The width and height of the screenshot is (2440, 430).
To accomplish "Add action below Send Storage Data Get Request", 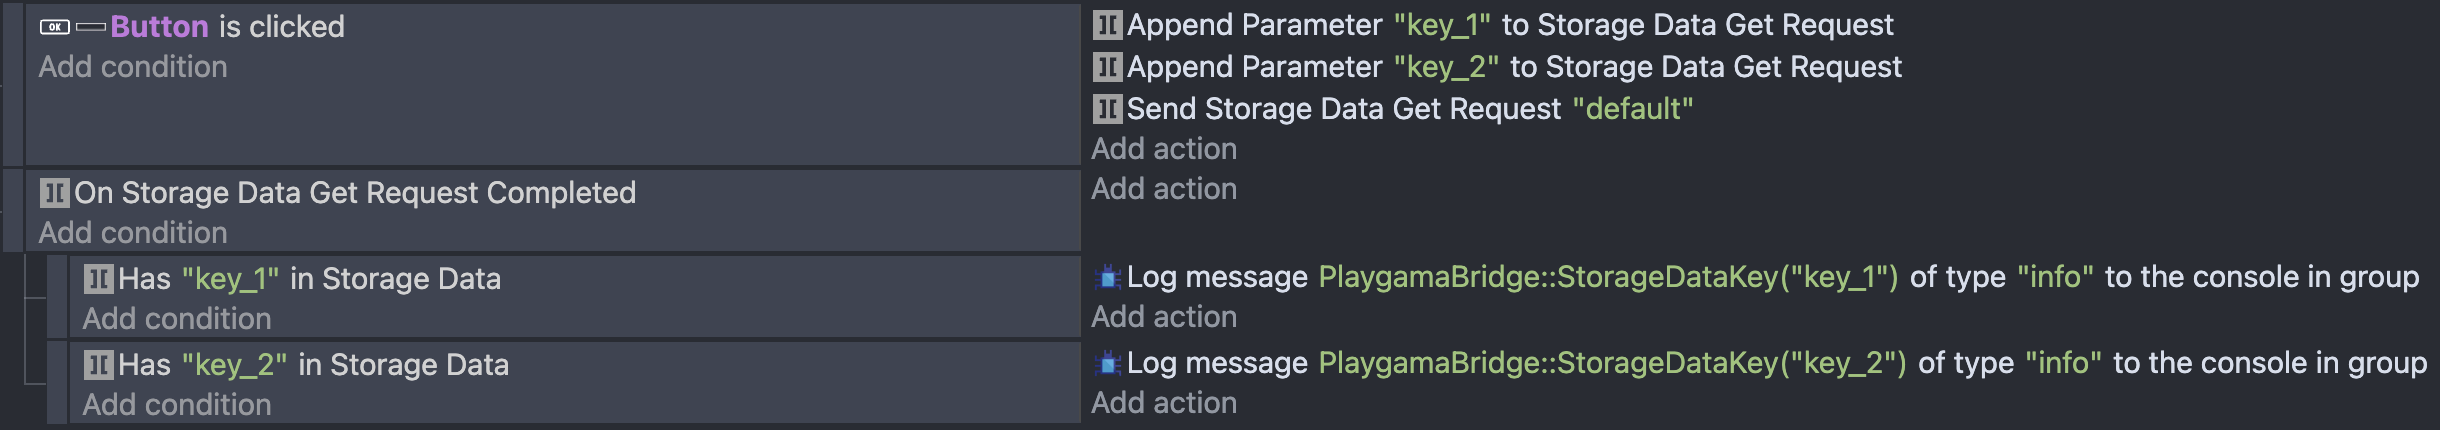I will pyautogui.click(x=1164, y=149).
